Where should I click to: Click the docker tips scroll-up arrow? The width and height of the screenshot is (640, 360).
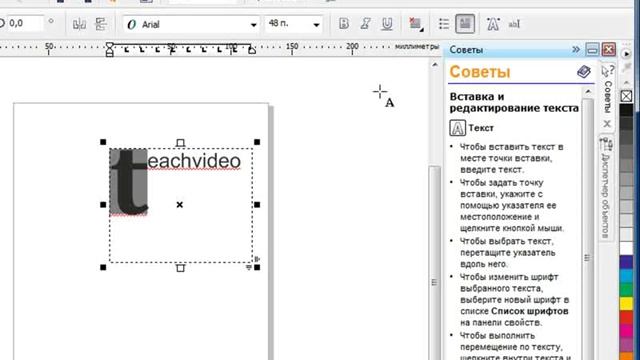[588, 91]
